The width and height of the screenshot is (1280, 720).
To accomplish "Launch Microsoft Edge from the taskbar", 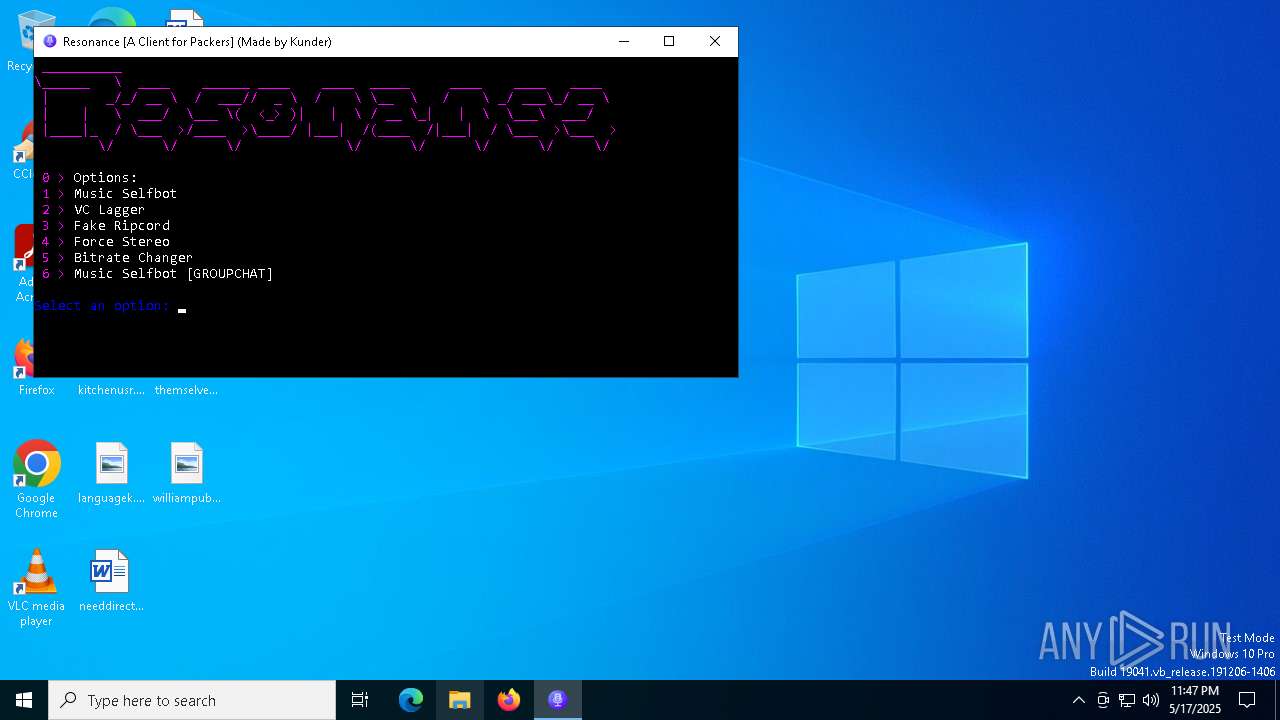I will click(x=411, y=700).
